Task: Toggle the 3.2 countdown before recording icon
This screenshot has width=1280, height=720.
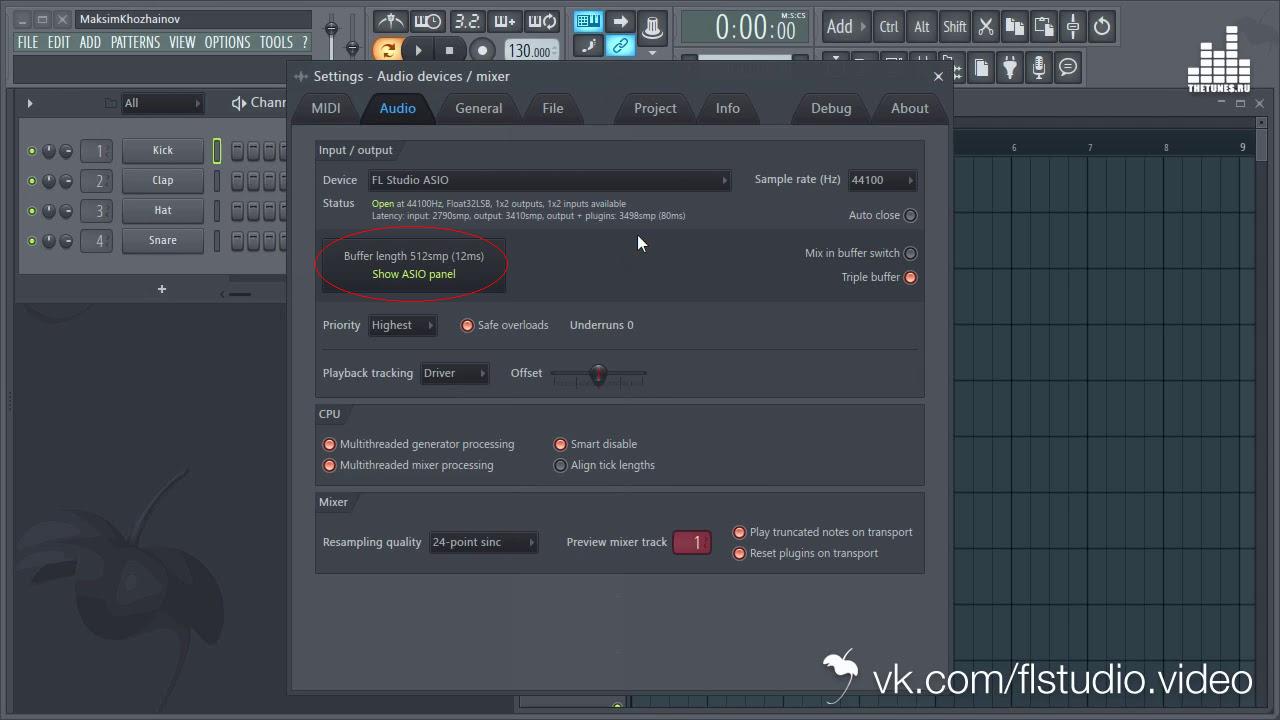Action: click(466, 22)
